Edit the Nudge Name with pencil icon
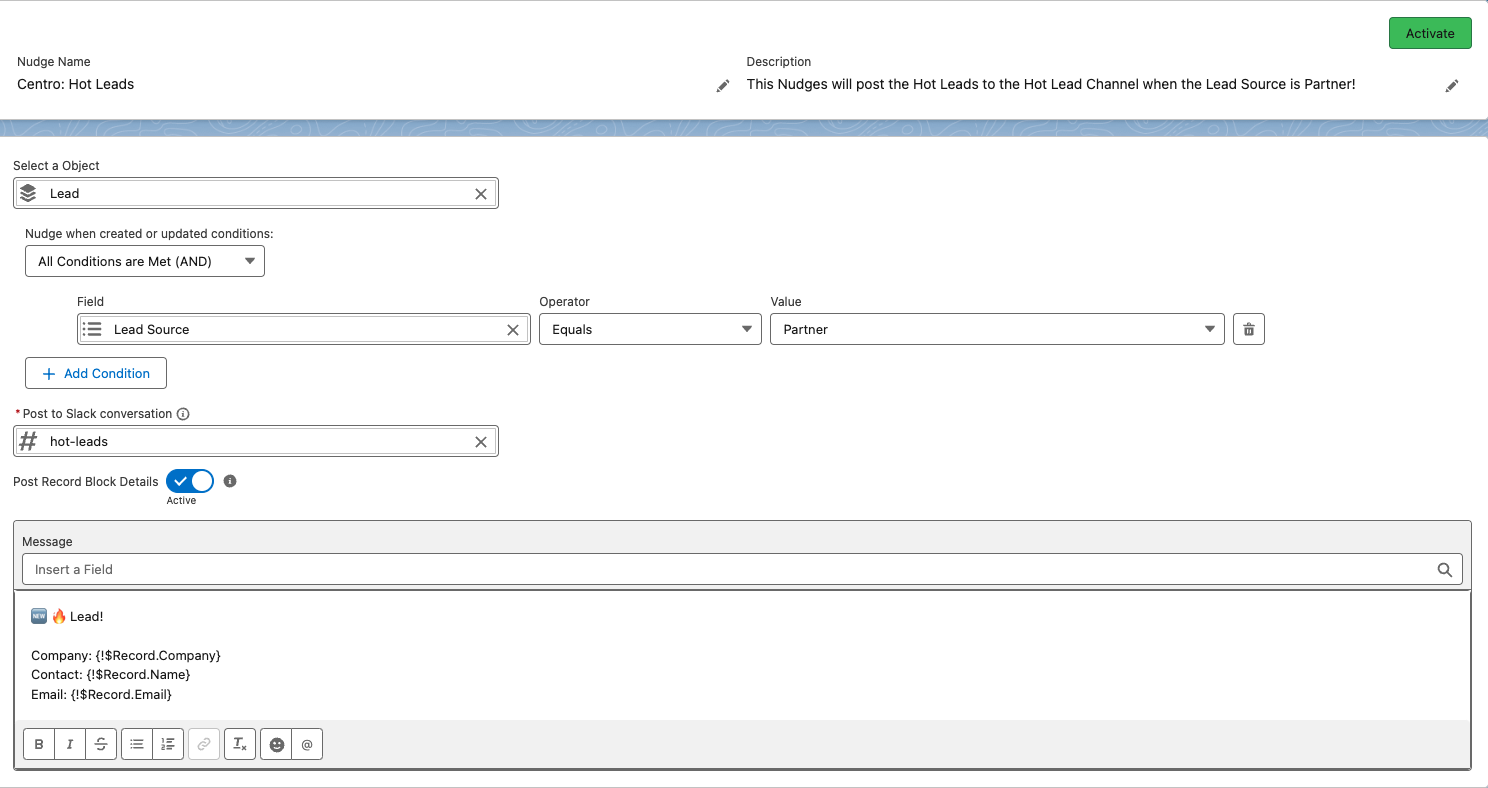The height and width of the screenshot is (788, 1488). [x=723, y=86]
